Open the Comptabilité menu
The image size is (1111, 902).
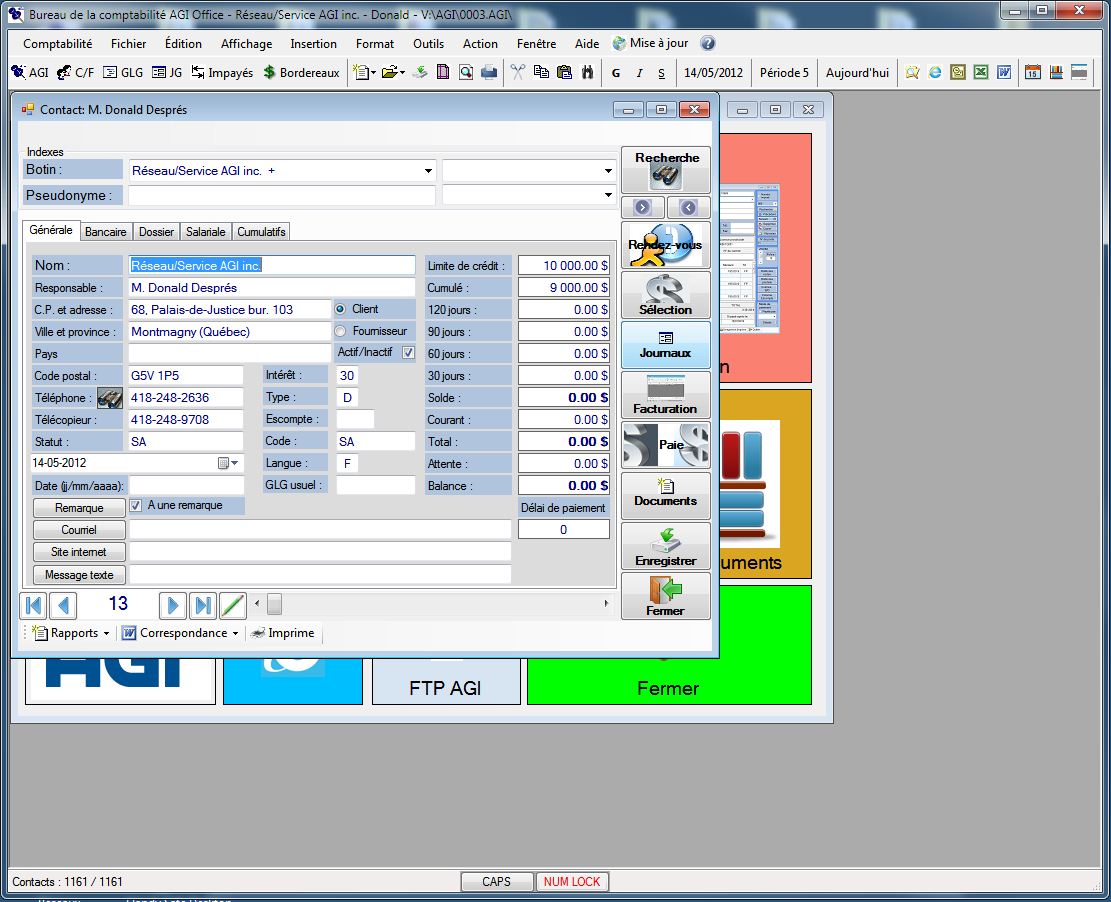(57, 43)
